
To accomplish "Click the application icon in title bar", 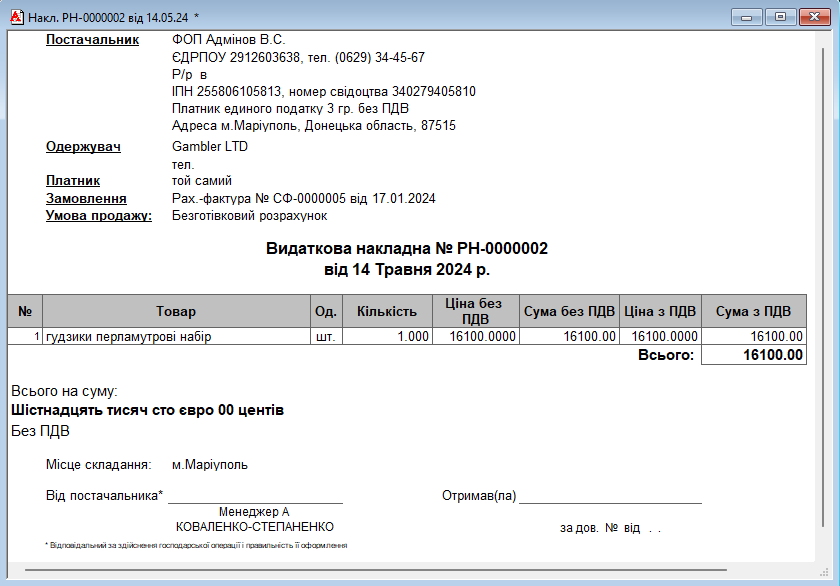I will click(15, 17).
